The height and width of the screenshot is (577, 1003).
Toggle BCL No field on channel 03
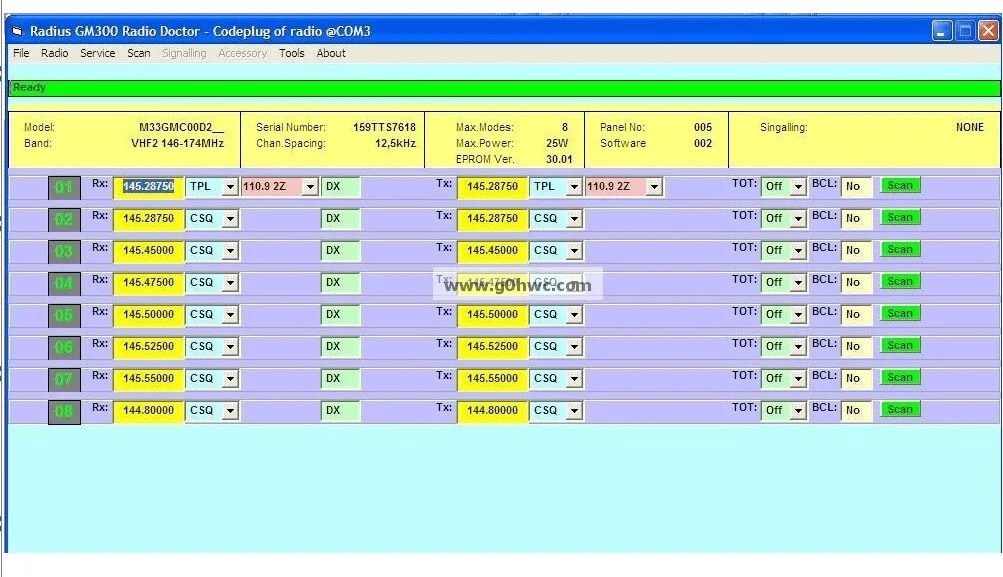(856, 251)
